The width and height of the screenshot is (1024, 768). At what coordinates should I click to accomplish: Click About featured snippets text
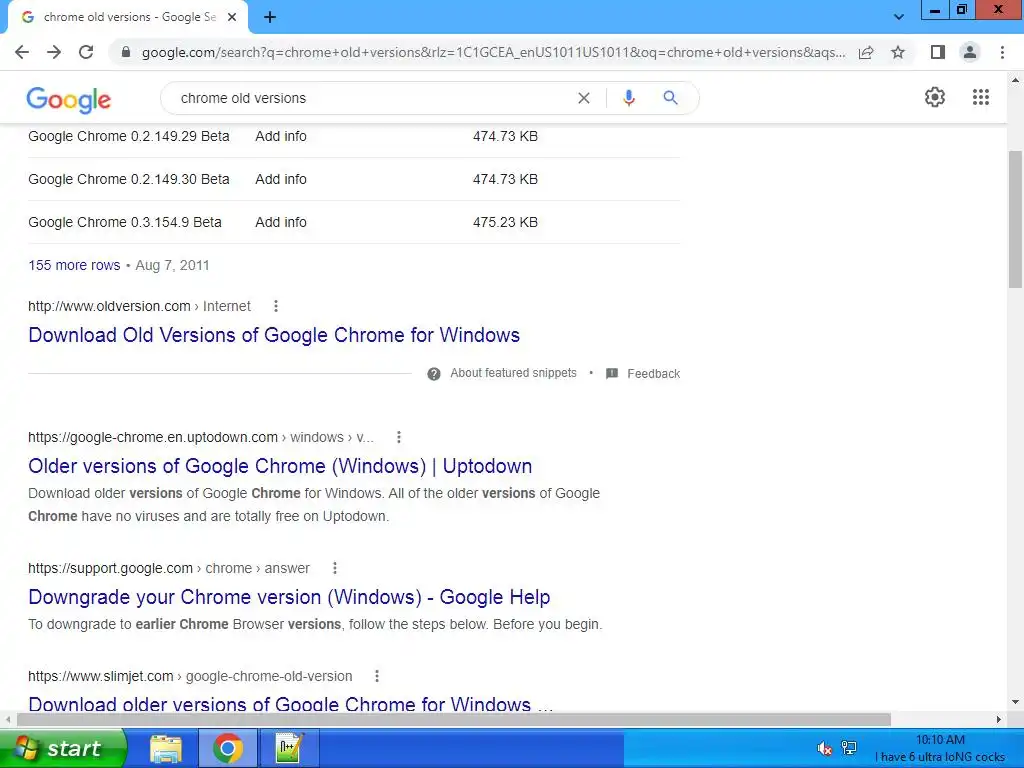[513, 373]
